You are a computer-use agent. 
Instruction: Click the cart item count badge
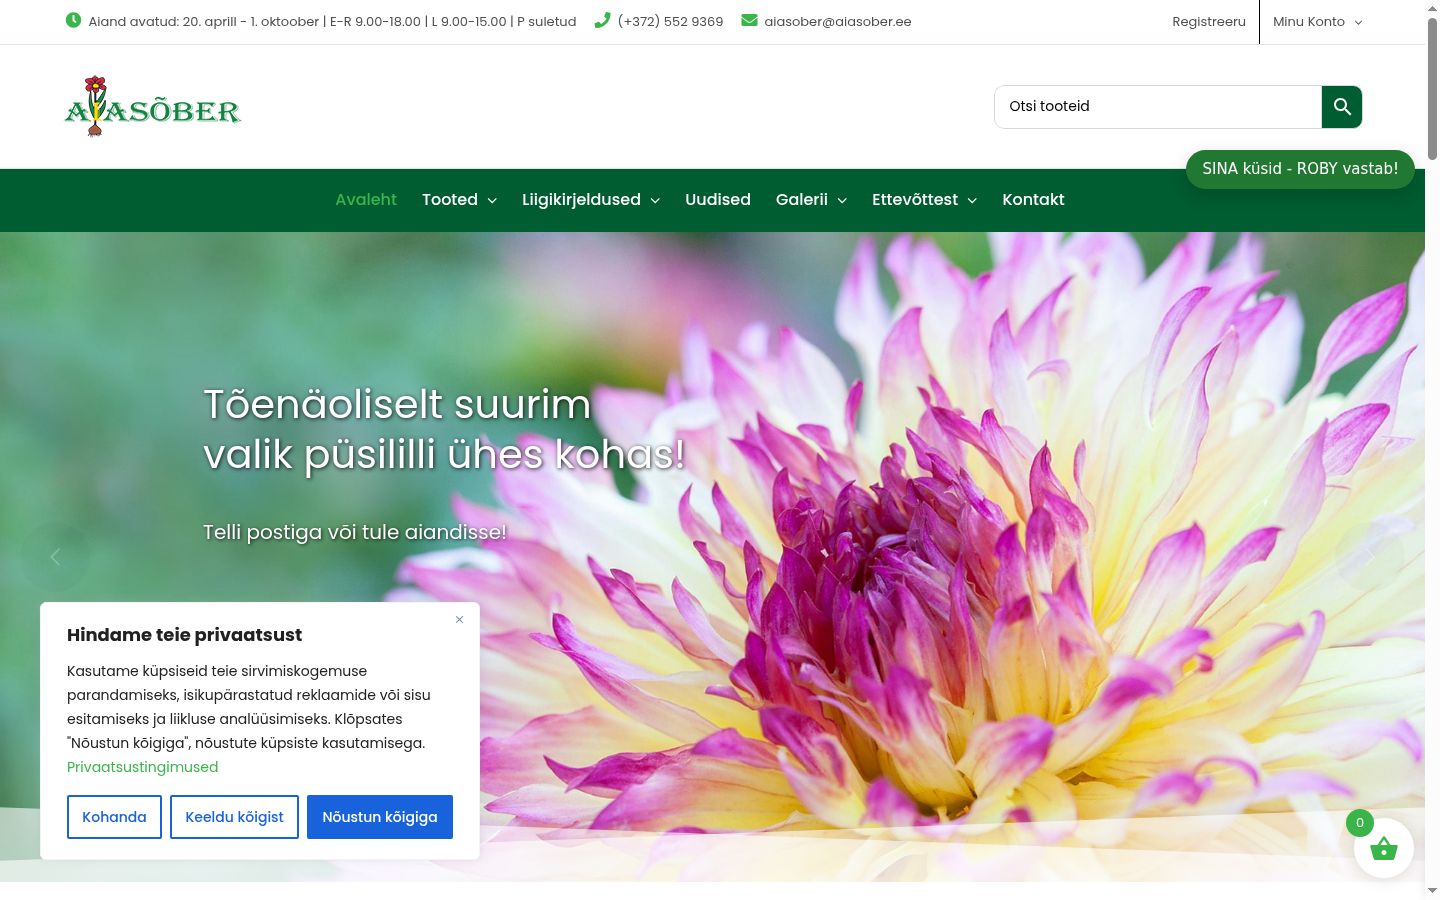coord(1360,823)
